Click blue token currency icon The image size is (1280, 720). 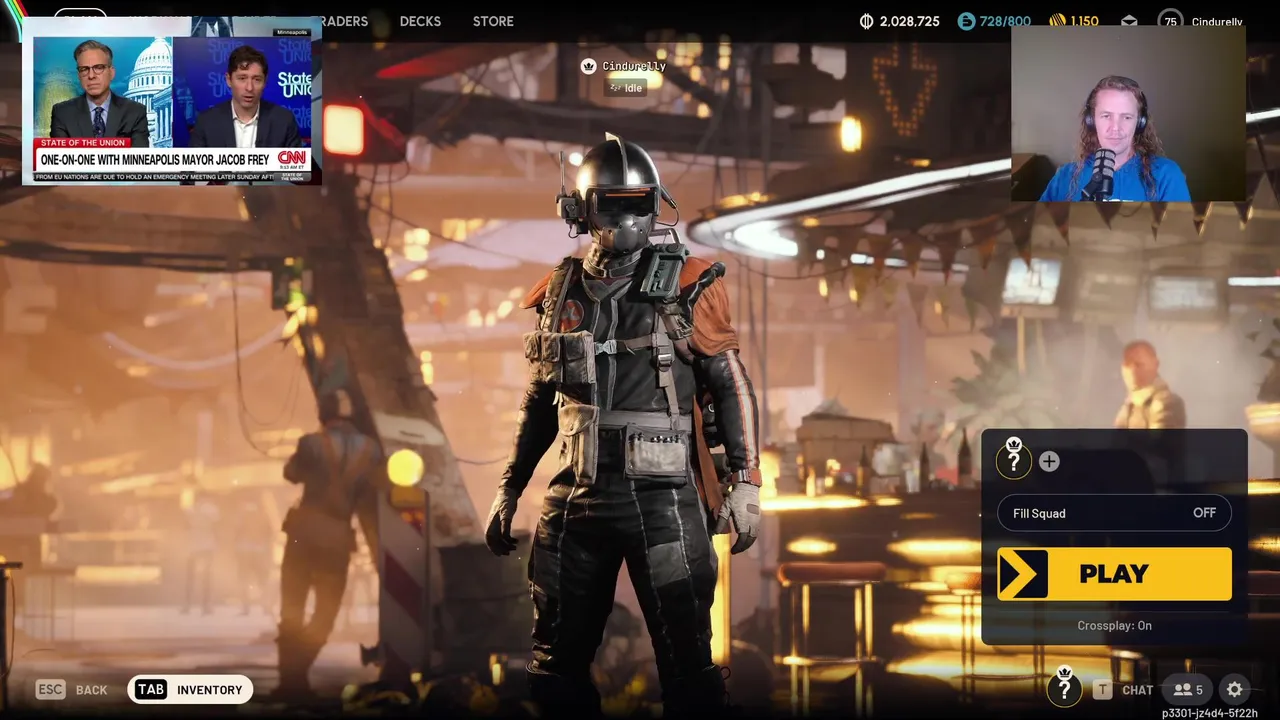tap(966, 21)
